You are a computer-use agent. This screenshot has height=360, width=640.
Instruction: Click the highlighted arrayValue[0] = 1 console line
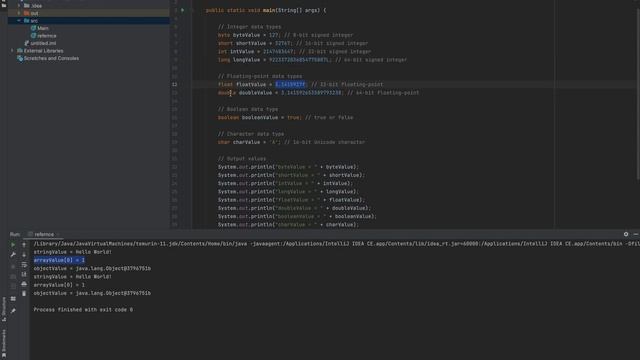point(59,260)
